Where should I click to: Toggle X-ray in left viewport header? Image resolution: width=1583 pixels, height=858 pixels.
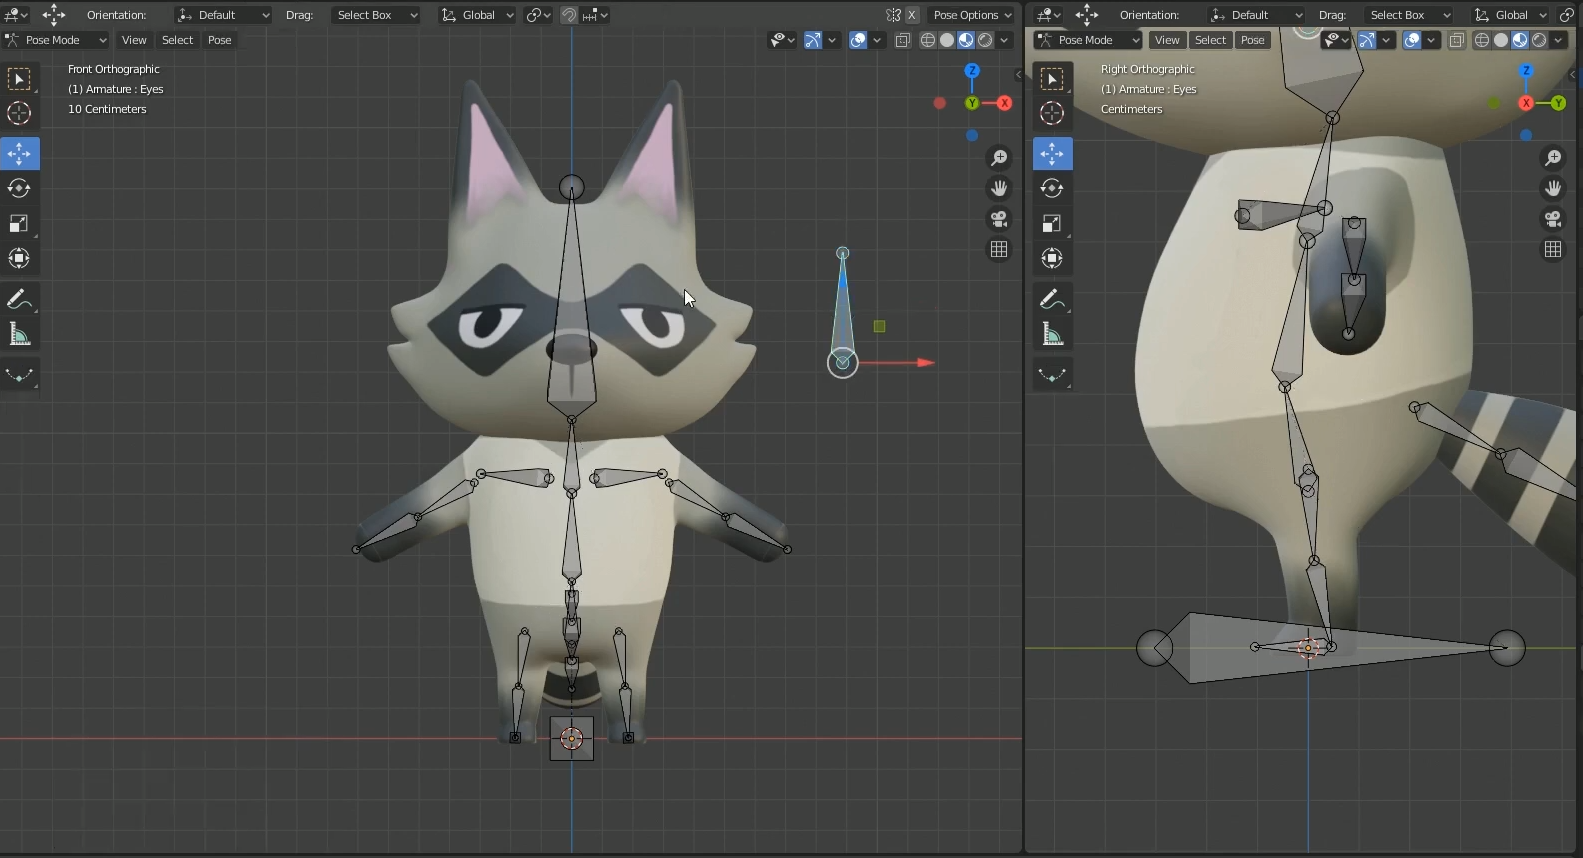(x=902, y=40)
